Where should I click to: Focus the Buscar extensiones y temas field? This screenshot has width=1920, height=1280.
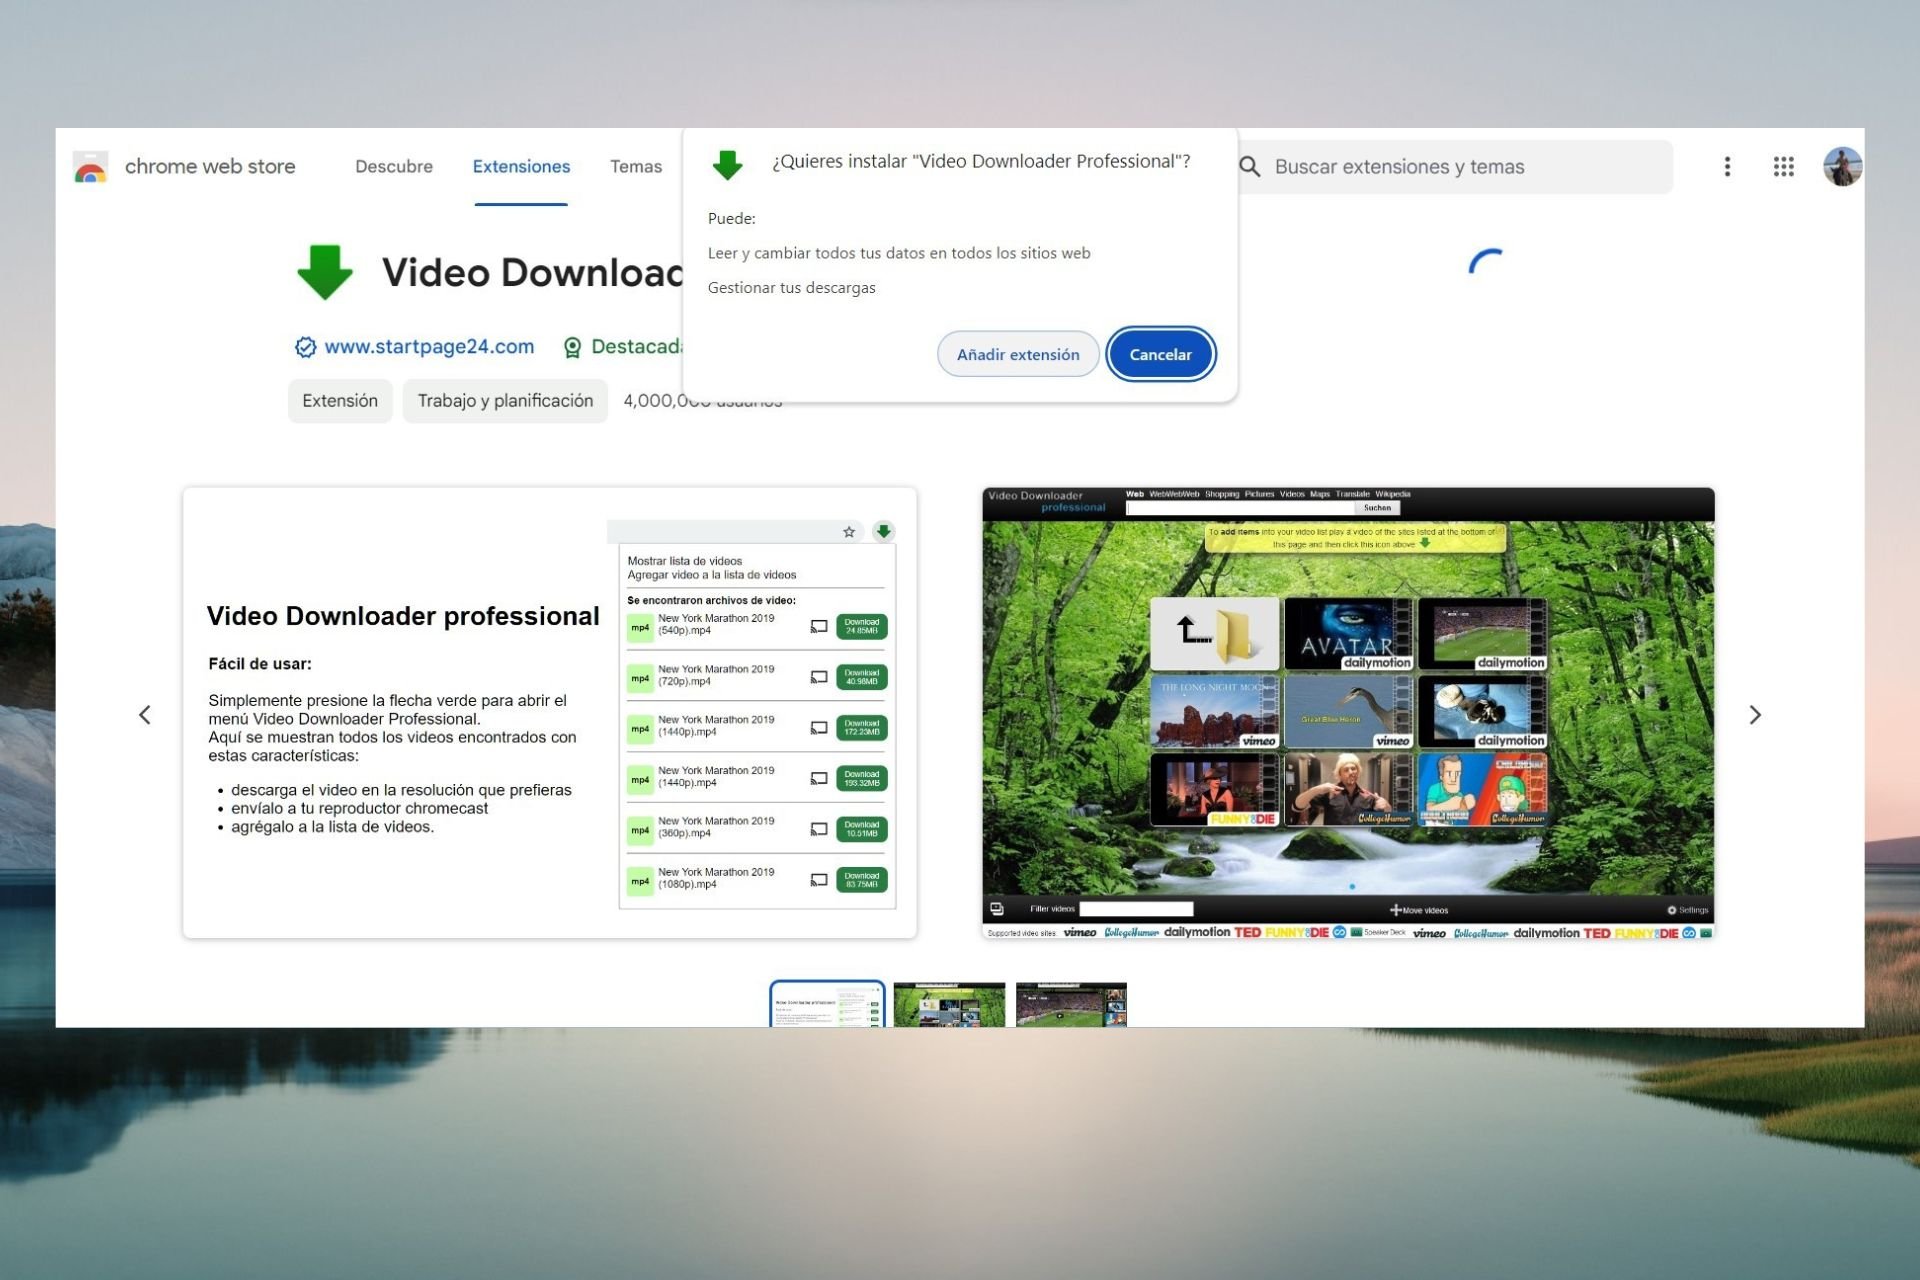[1455, 167]
